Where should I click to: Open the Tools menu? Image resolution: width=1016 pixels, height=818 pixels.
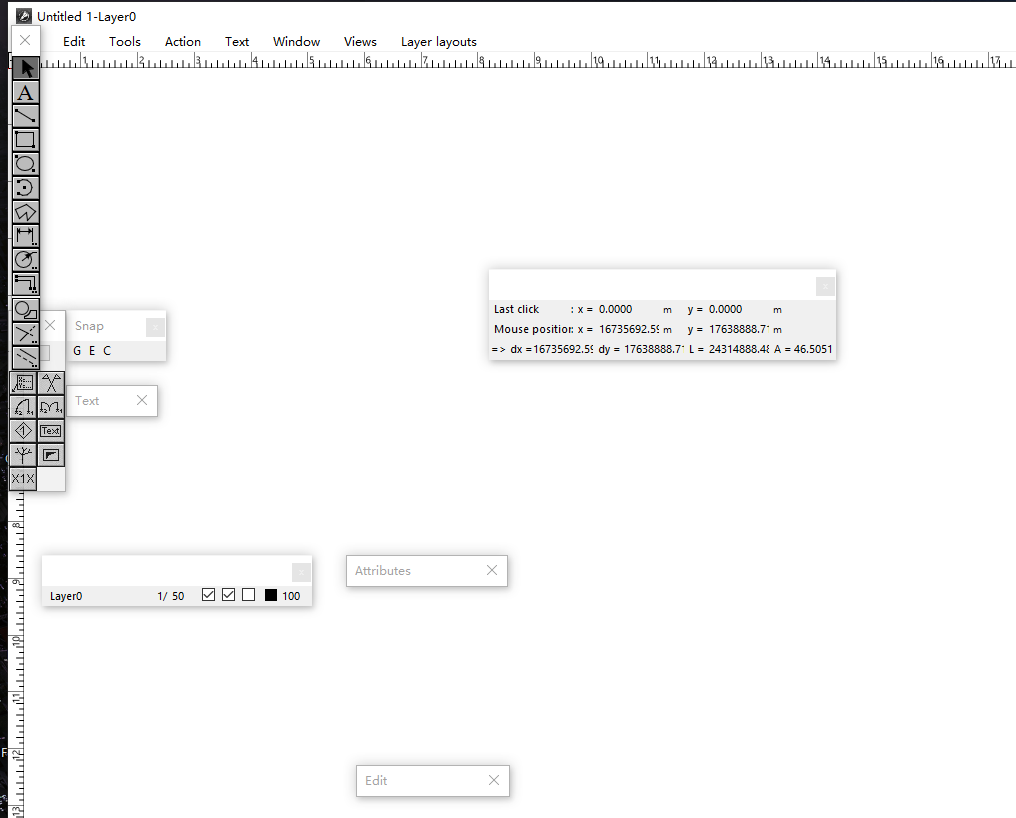(125, 42)
